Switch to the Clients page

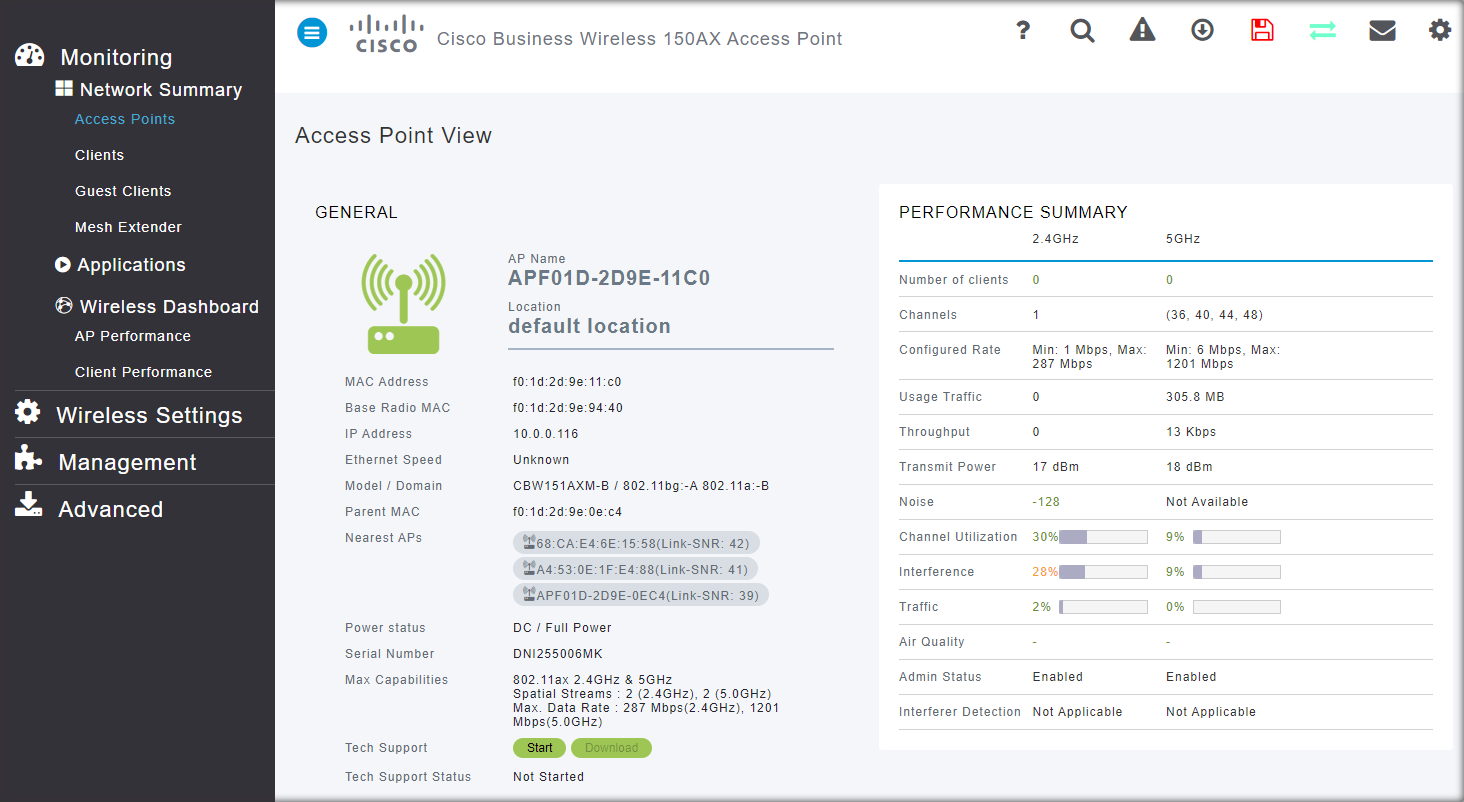[99, 155]
